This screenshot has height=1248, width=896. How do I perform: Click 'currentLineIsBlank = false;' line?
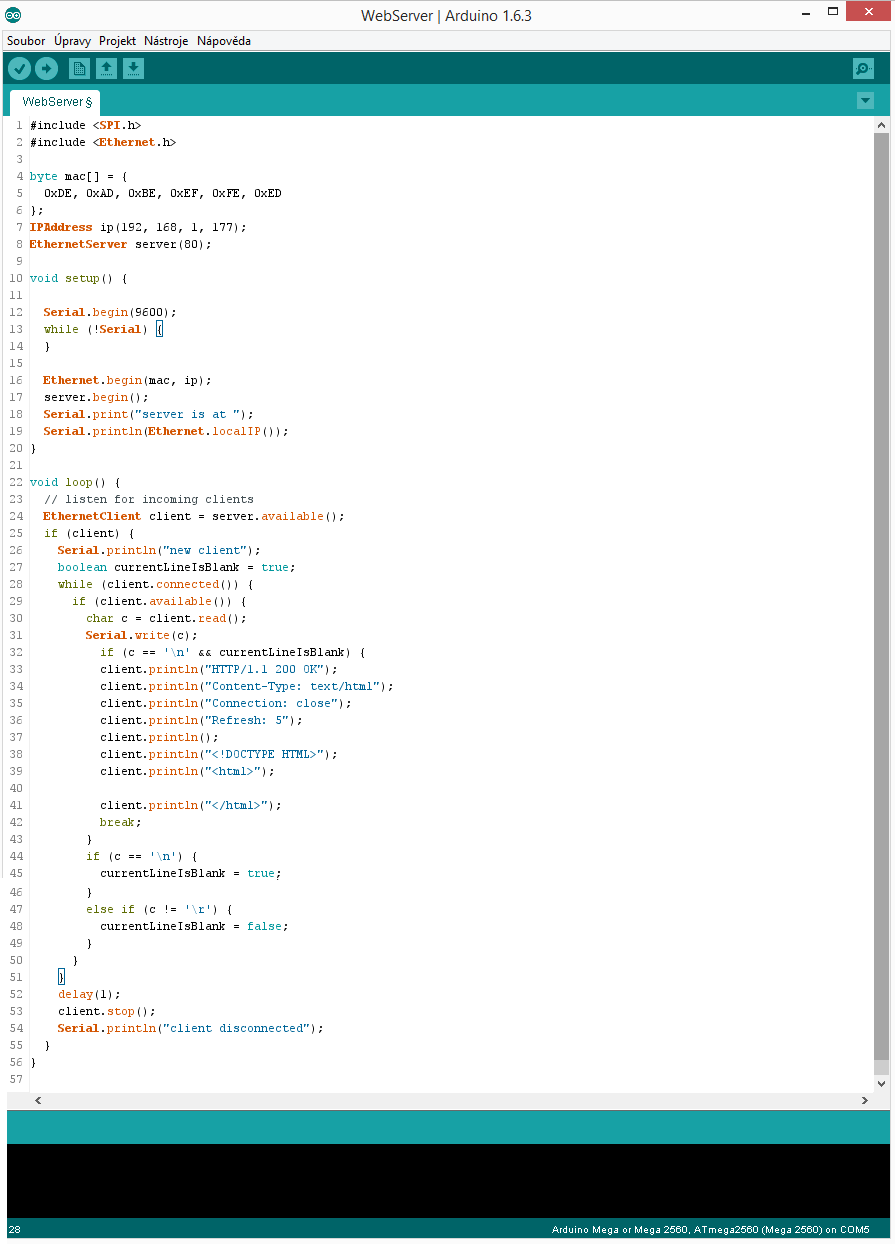(194, 926)
